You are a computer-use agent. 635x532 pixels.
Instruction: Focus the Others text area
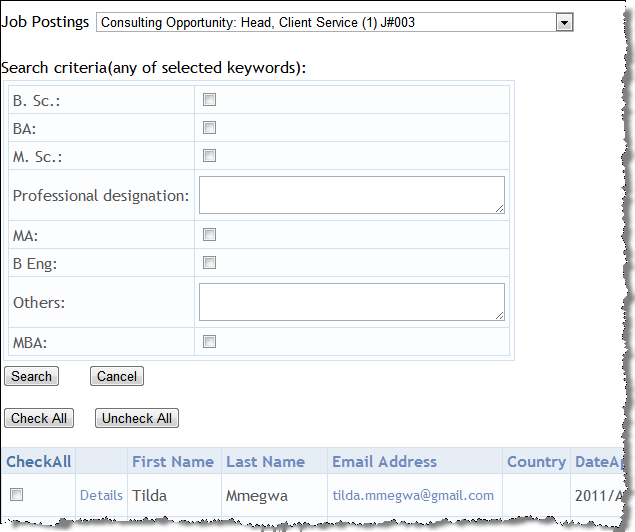351,302
